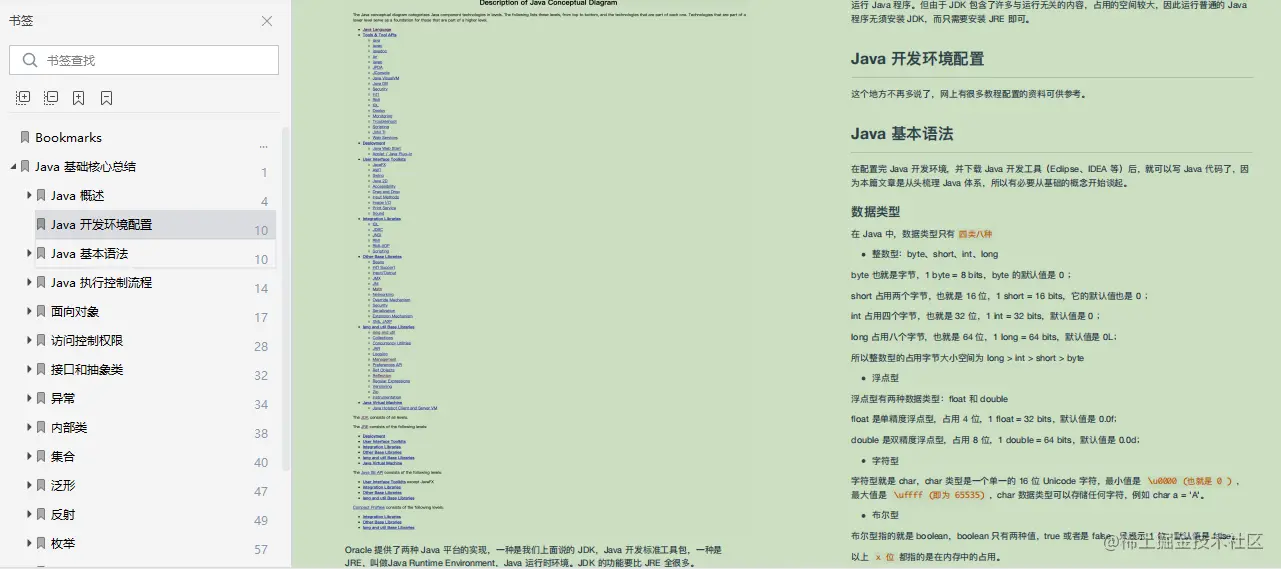This screenshot has width=1281, height=569.
Task: Focus the 书签查找 search field
Action: (x=144, y=60)
